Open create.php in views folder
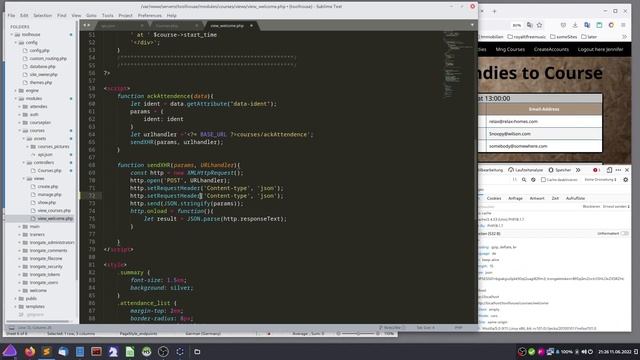The width and height of the screenshot is (640, 360). click(x=47, y=187)
